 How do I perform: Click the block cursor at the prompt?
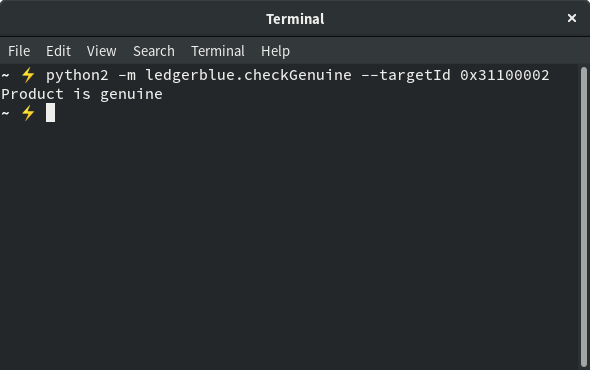pos(50,113)
